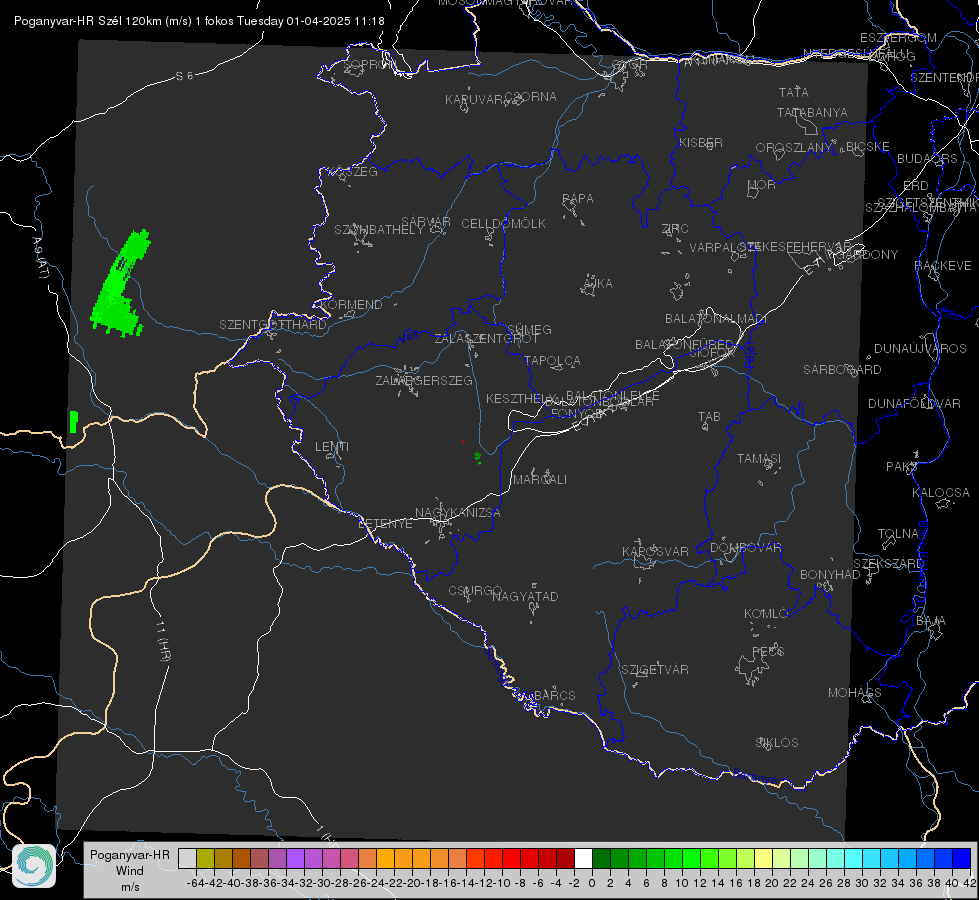
Task: Click the MÓR city label
Action: pyautogui.click(x=762, y=184)
